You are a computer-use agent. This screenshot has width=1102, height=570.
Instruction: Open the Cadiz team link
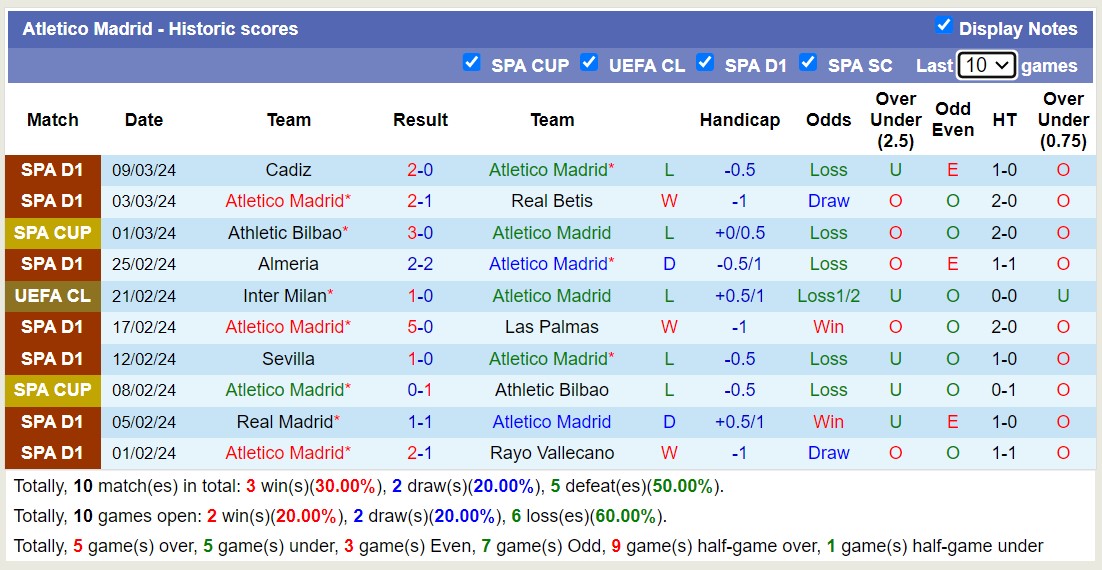tap(288, 170)
